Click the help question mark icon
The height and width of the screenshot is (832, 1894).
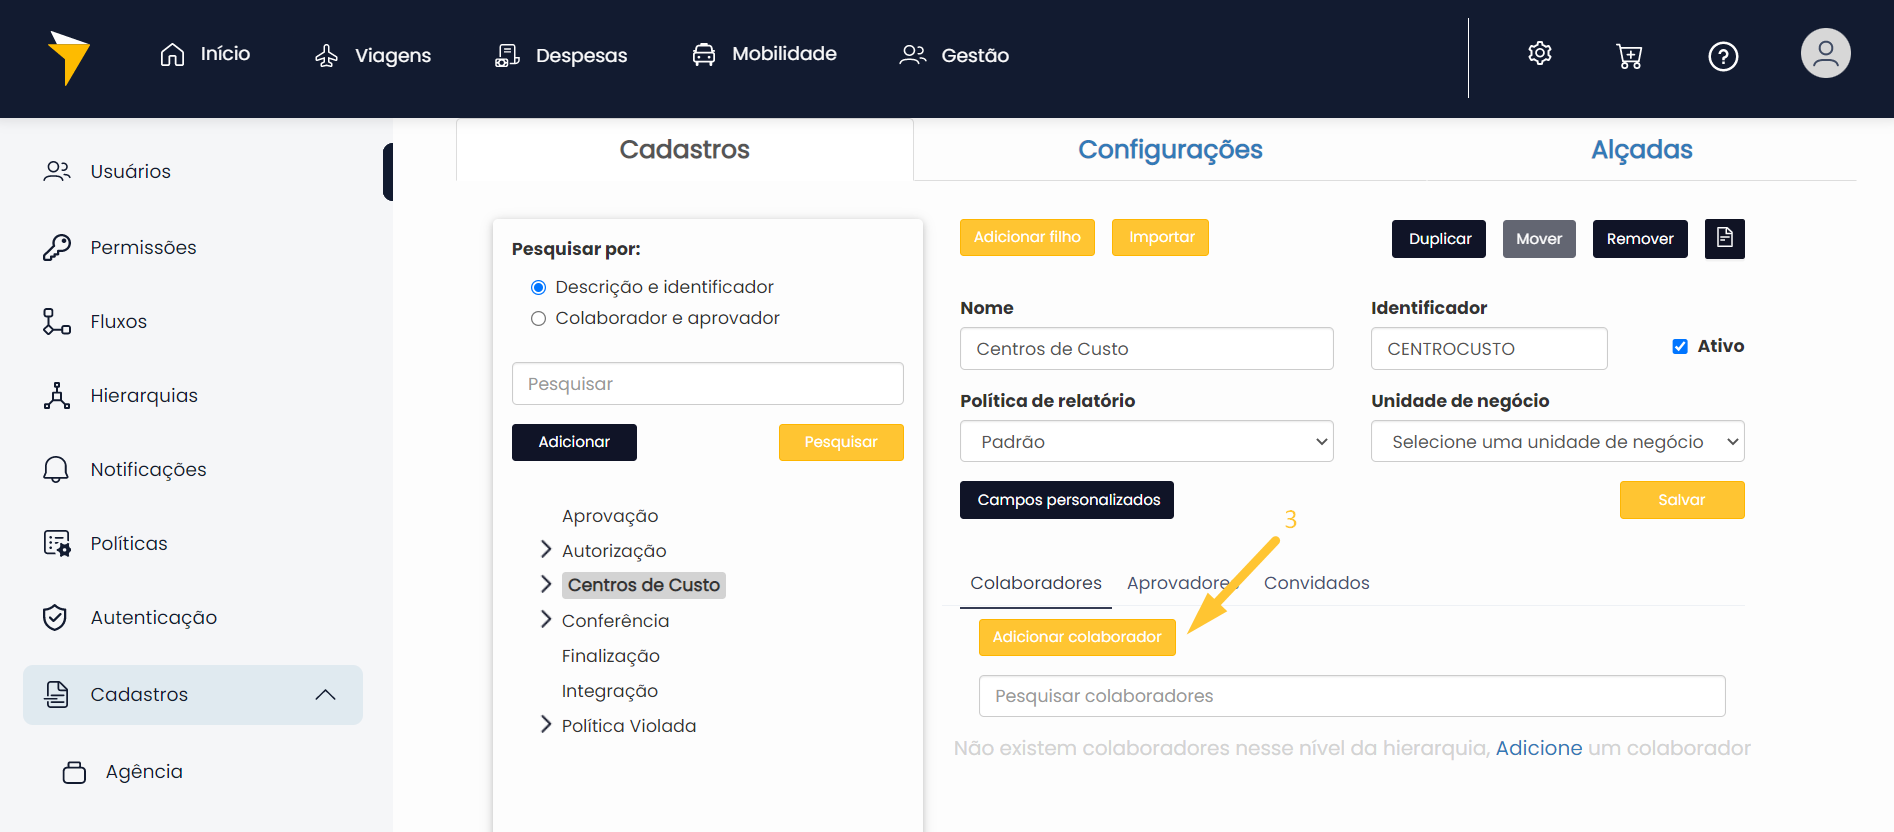pyautogui.click(x=1723, y=56)
